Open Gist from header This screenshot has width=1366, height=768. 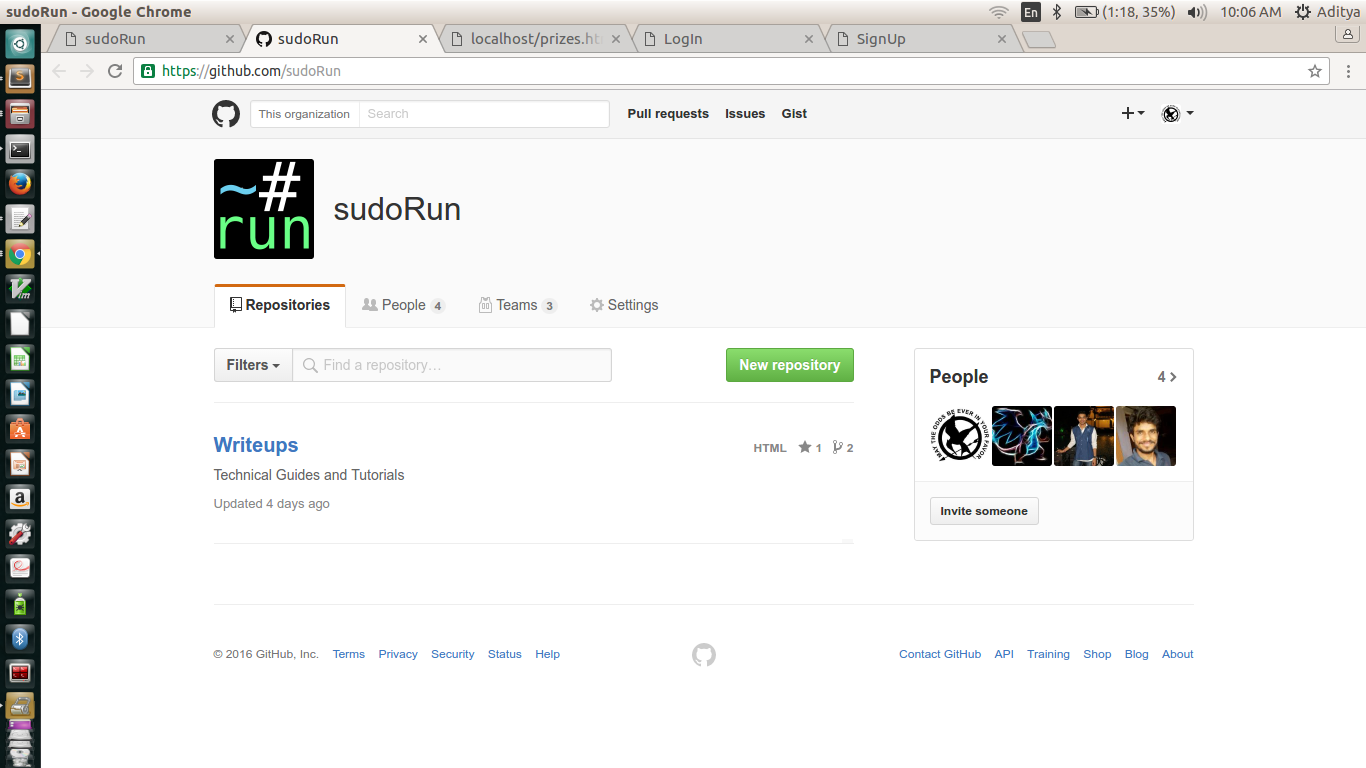click(x=794, y=114)
